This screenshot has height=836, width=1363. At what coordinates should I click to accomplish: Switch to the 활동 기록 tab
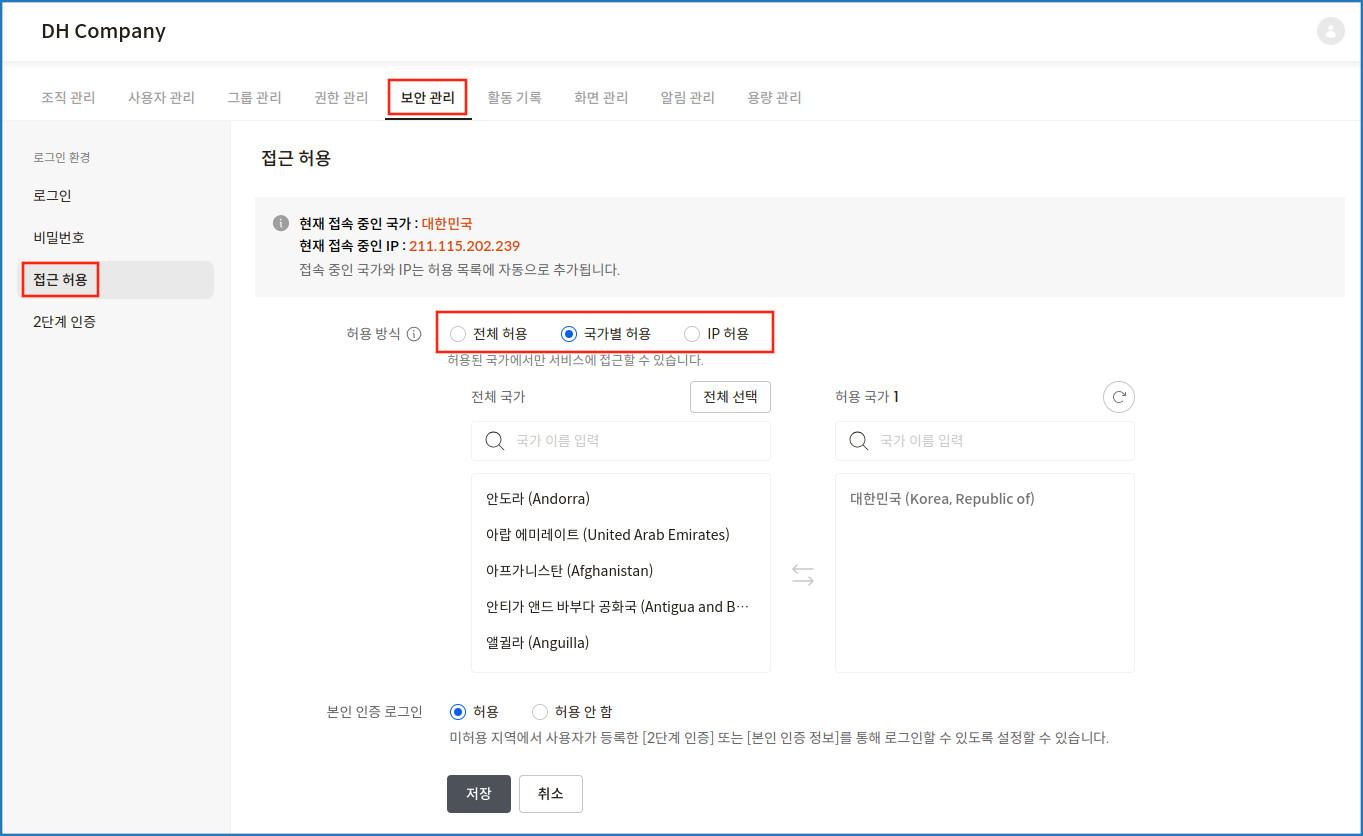514,98
